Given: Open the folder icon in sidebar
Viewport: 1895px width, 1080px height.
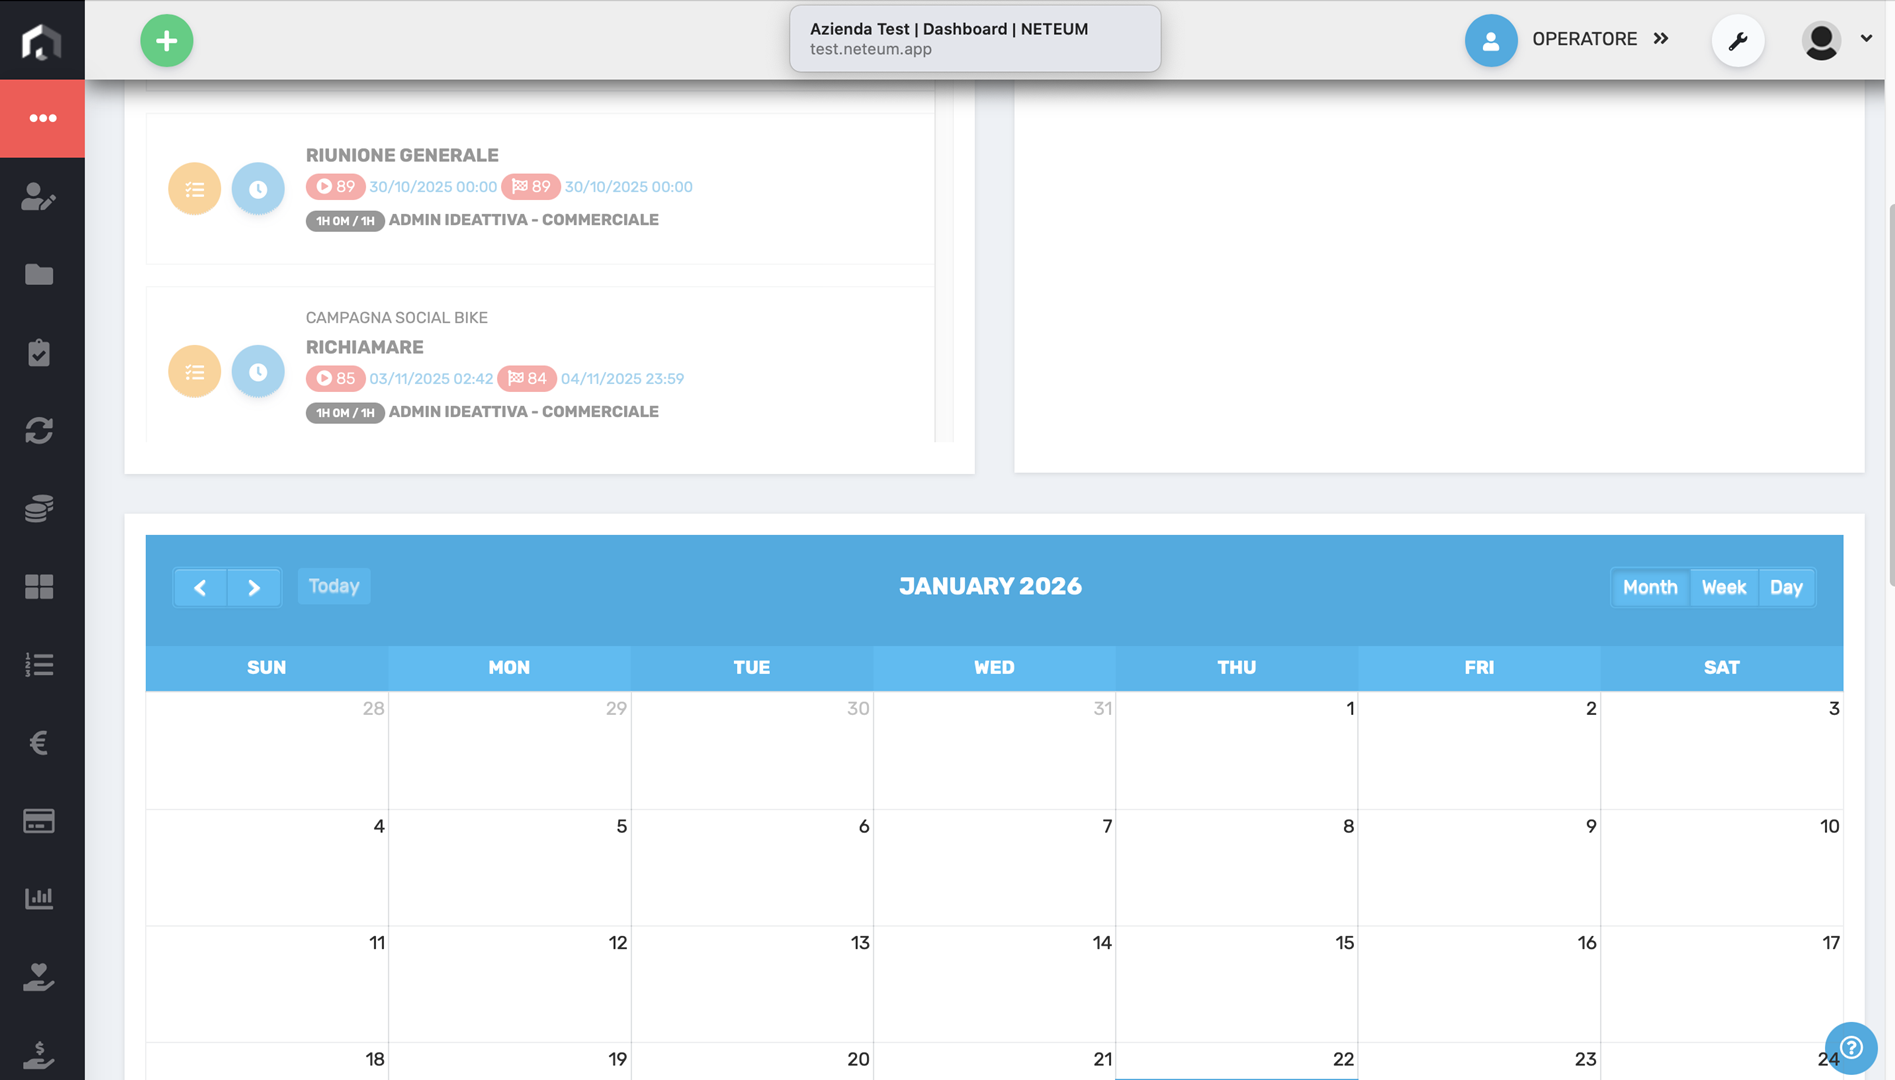Looking at the screenshot, I should pyautogui.click(x=39, y=275).
